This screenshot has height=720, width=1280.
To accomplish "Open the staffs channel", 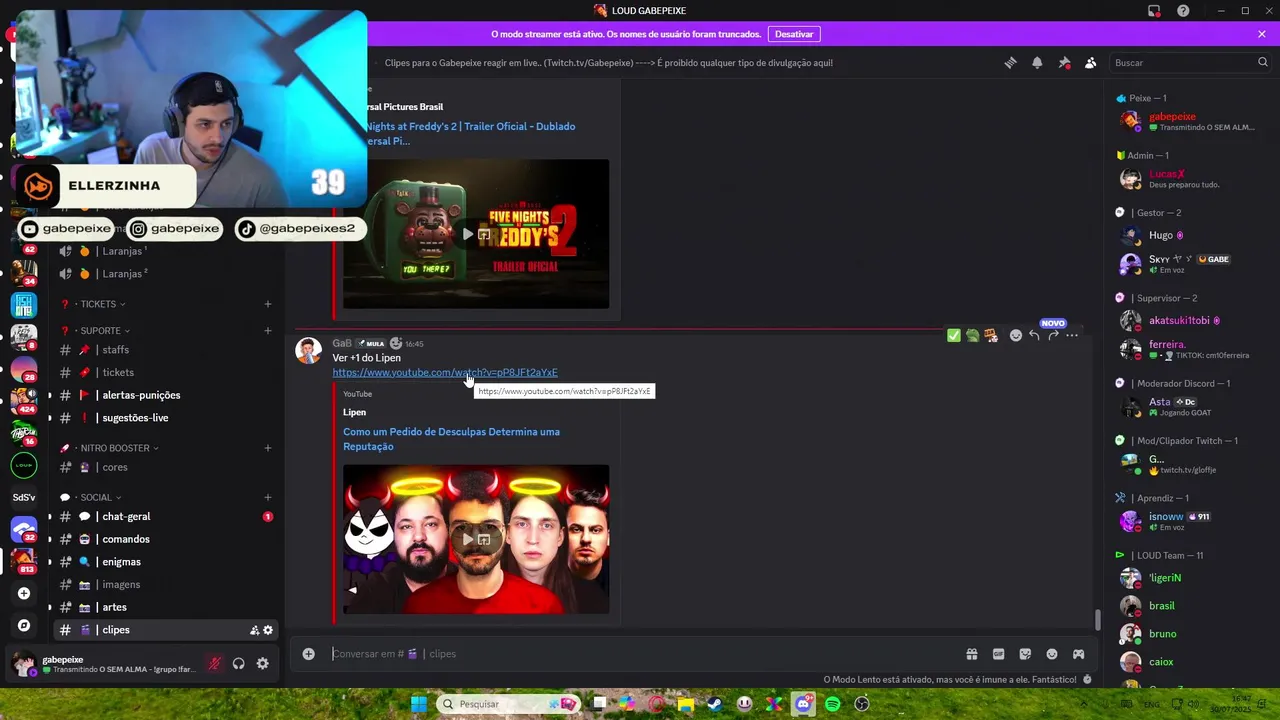I will click(x=165, y=350).
